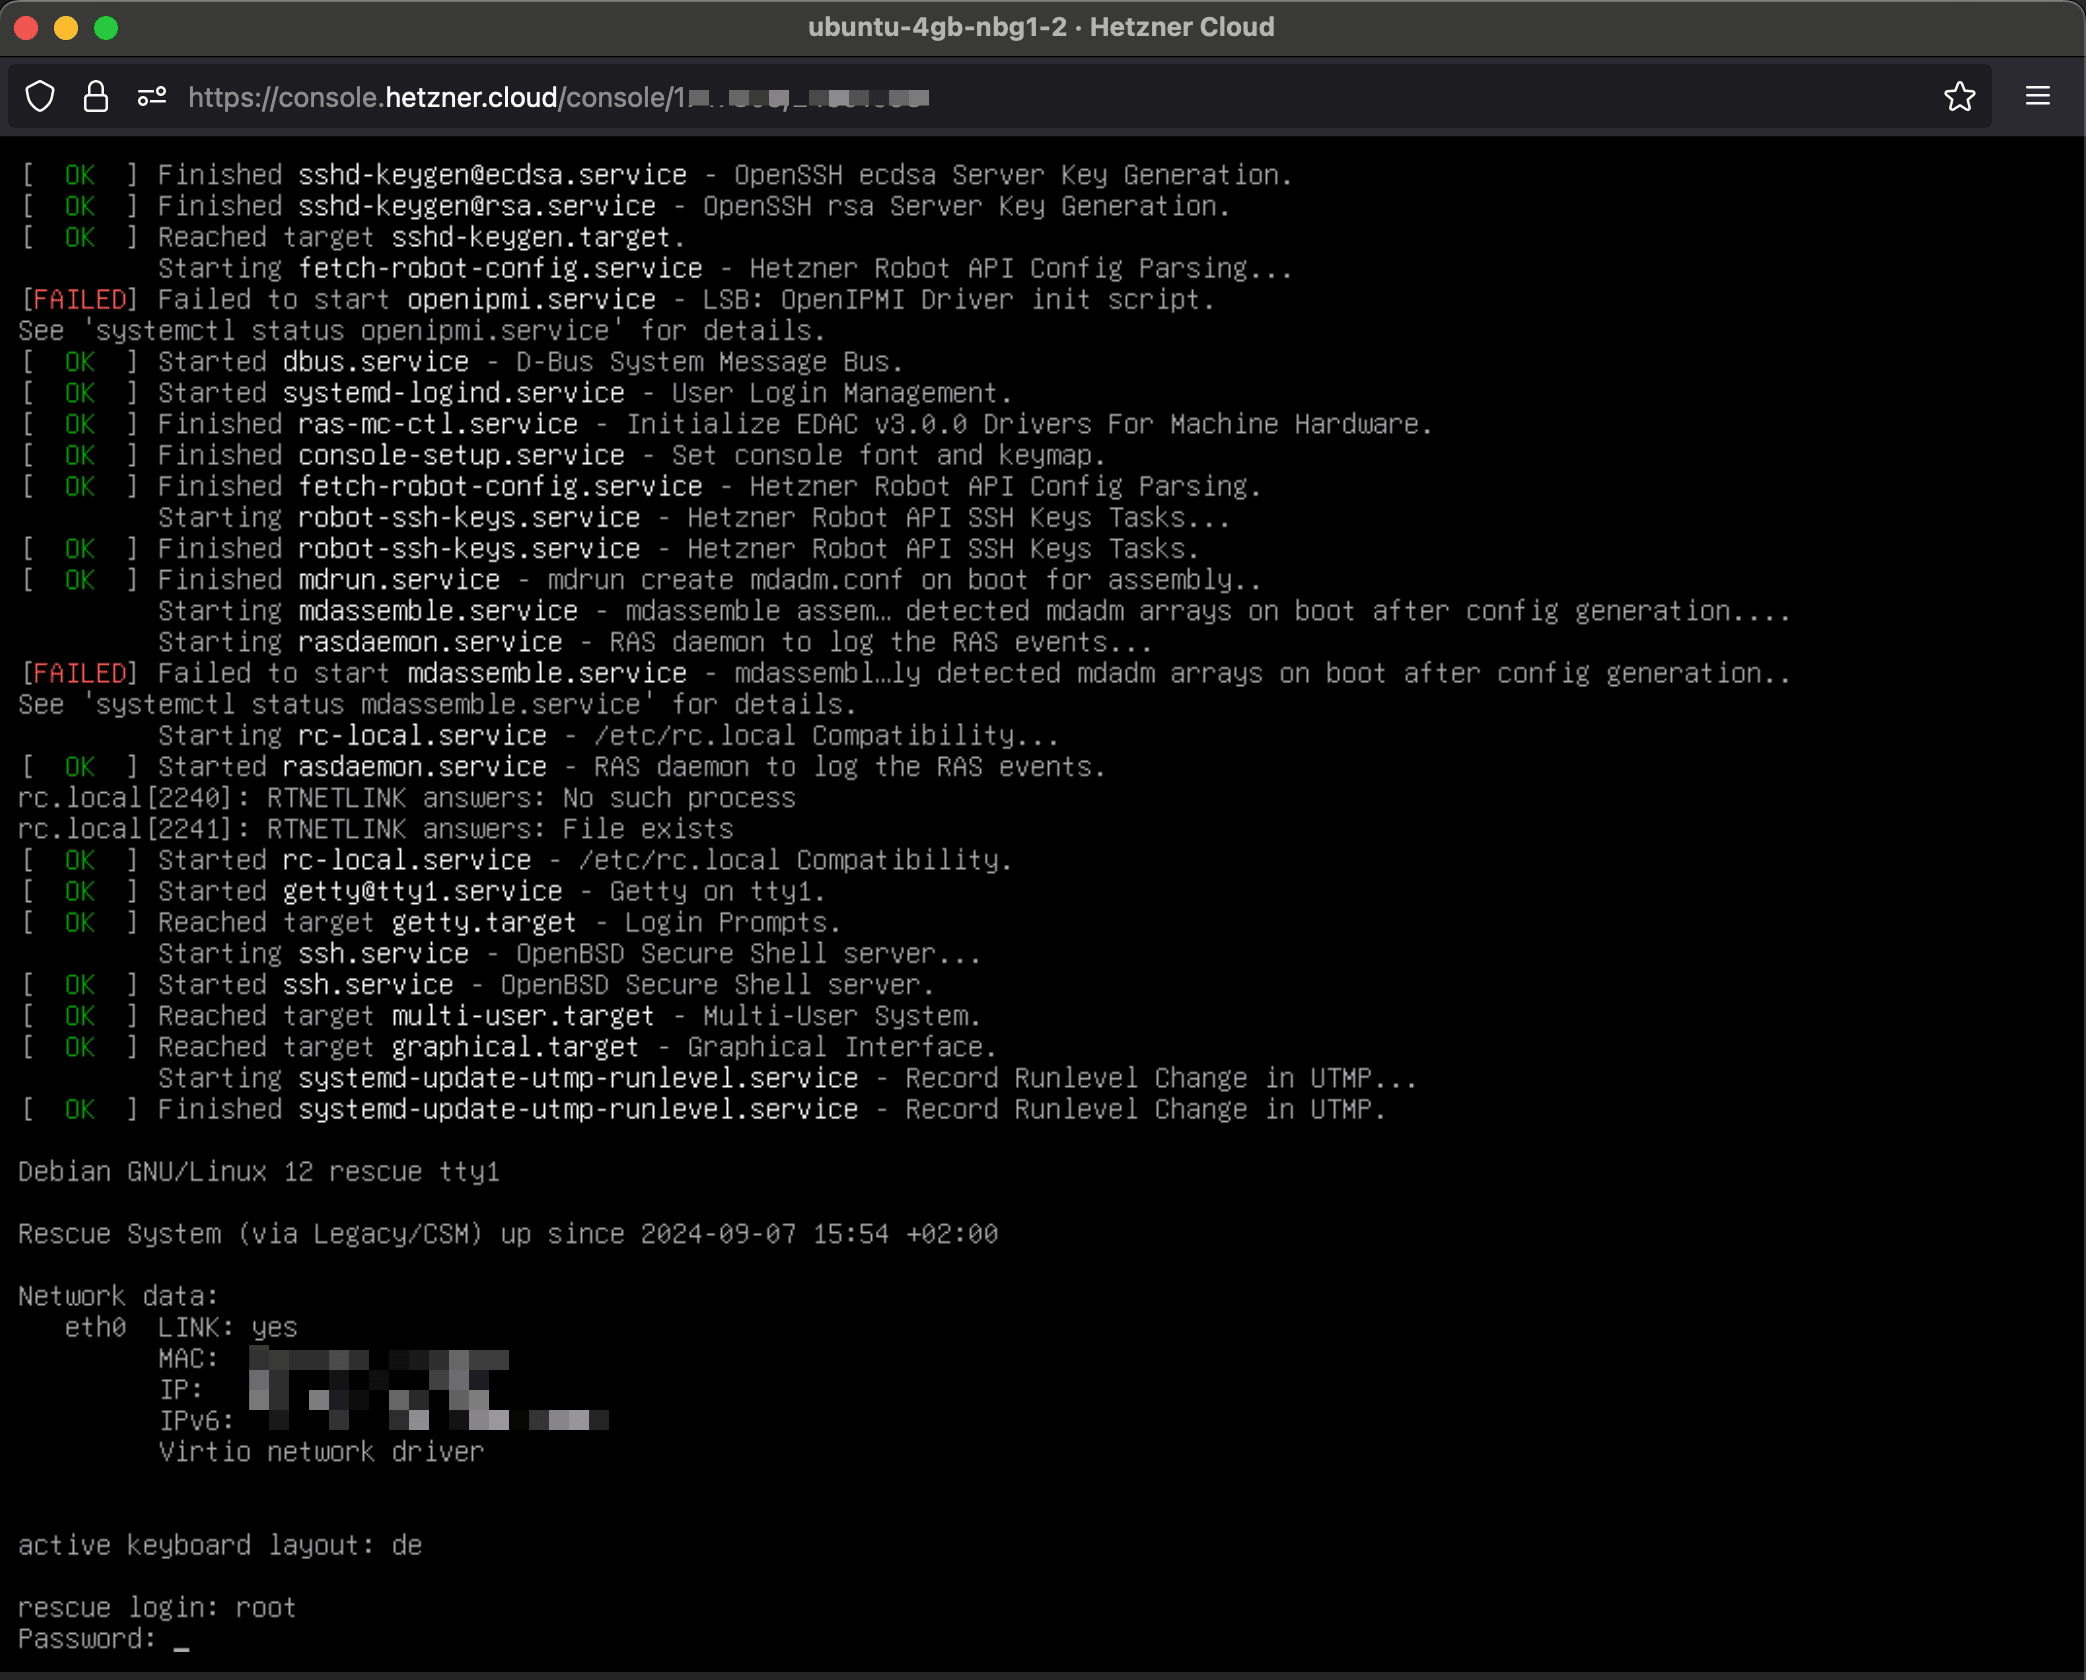Click the yellow minimize traffic light
The height and width of the screenshot is (1680, 2086).
[x=66, y=28]
